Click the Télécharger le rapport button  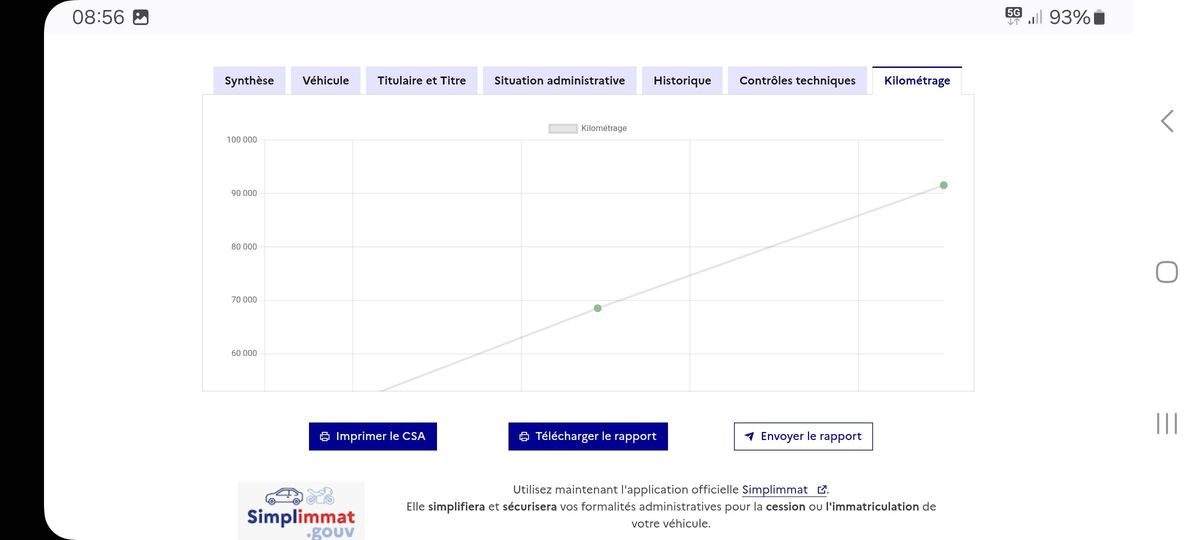588,437
